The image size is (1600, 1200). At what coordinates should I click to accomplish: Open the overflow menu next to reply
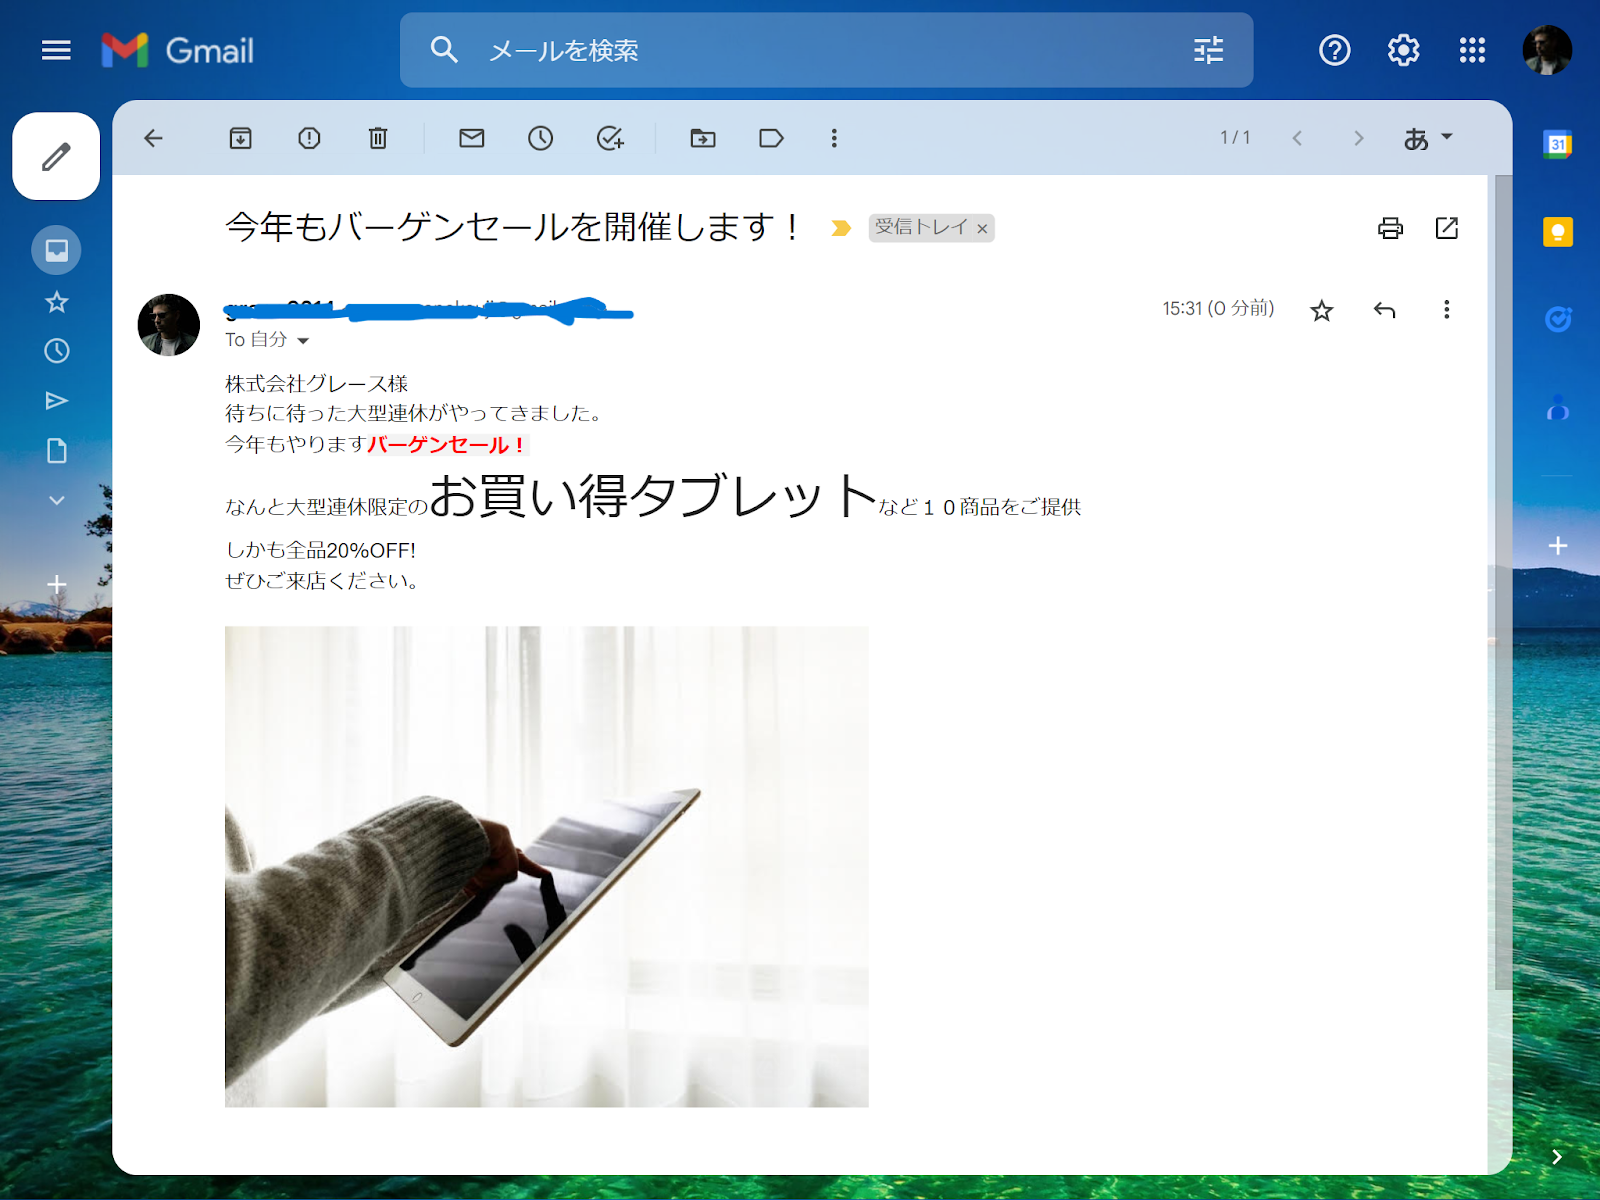click(x=1446, y=310)
